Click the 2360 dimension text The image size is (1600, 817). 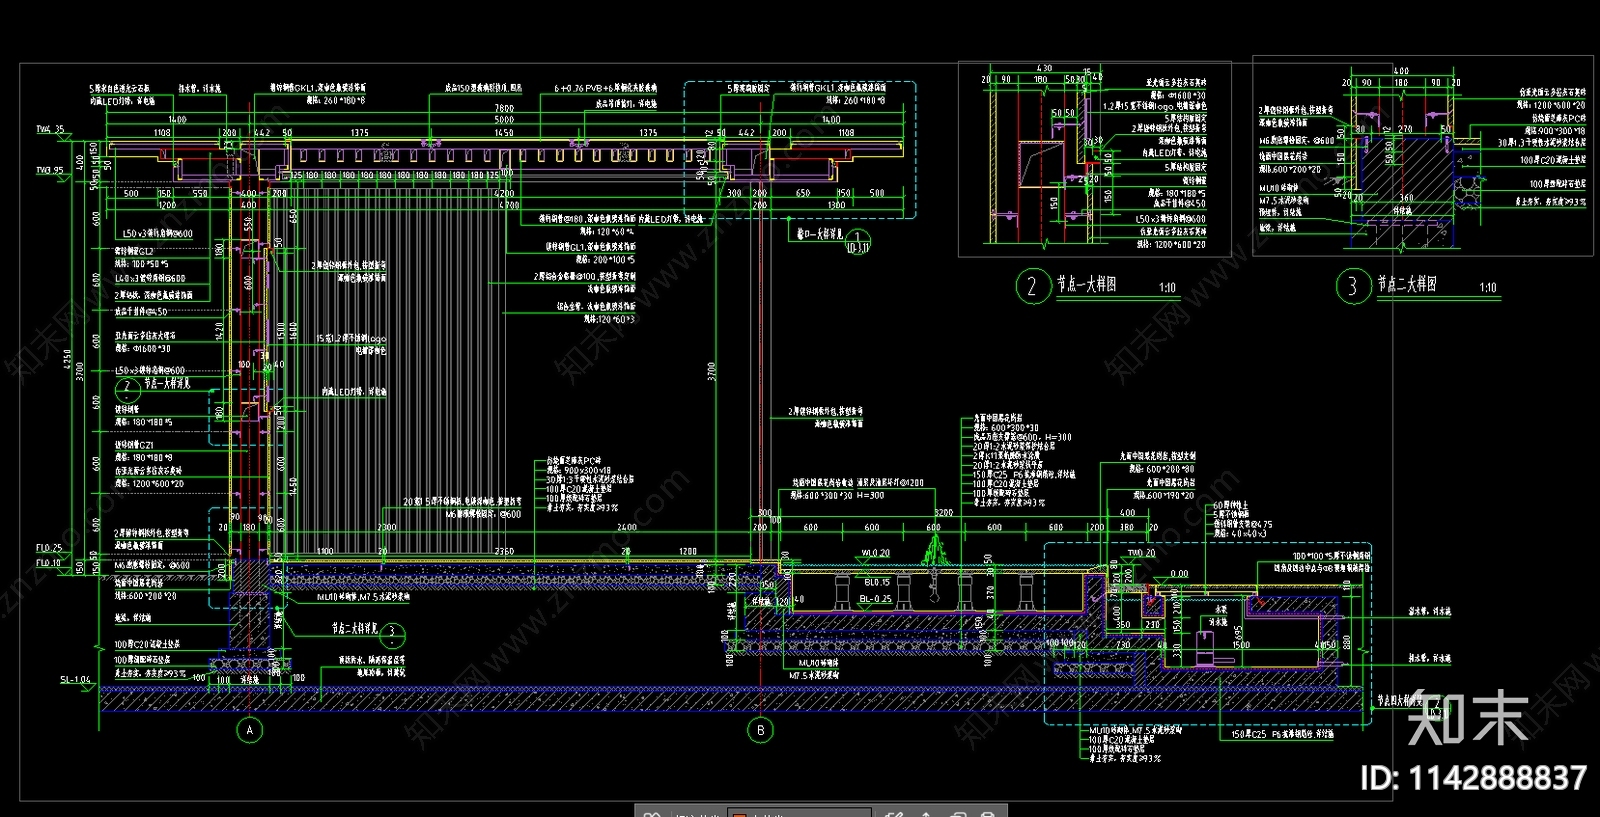pos(504,552)
